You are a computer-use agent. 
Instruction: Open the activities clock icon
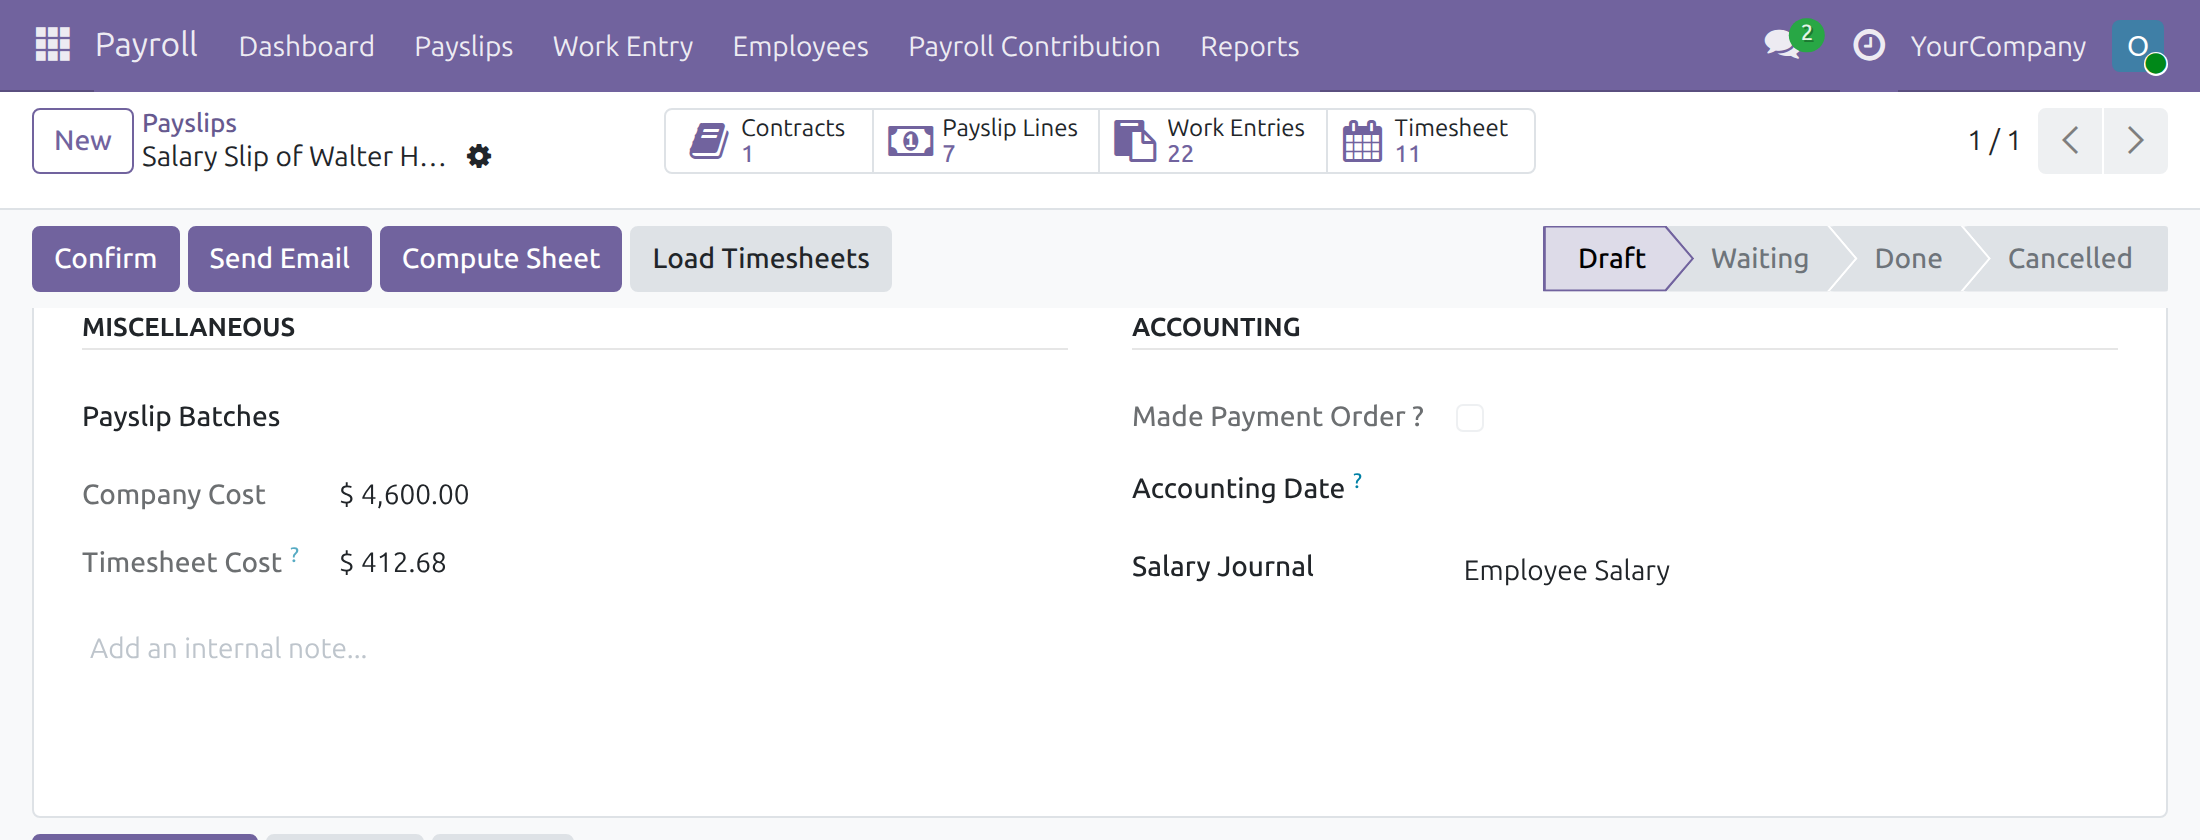1868,45
